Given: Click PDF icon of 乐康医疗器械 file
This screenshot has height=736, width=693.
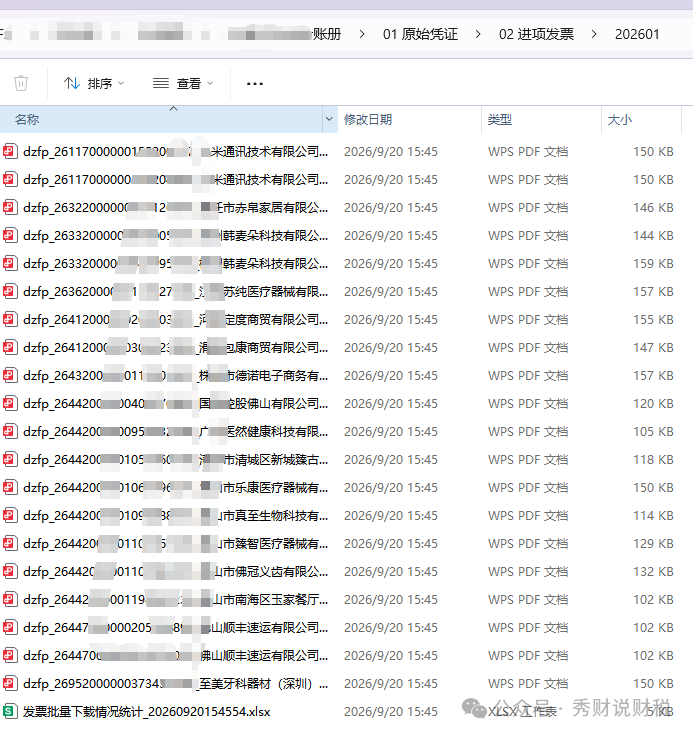Looking at the screenshot, I should click(10, 487).
